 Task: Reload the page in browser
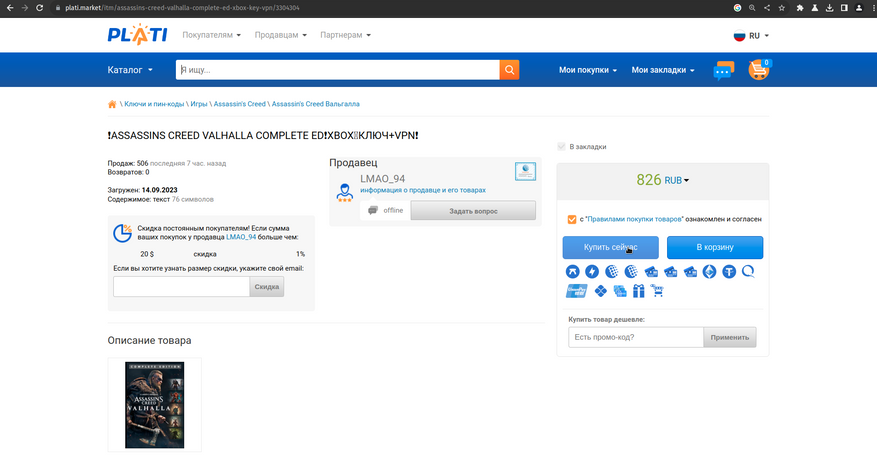39,8
